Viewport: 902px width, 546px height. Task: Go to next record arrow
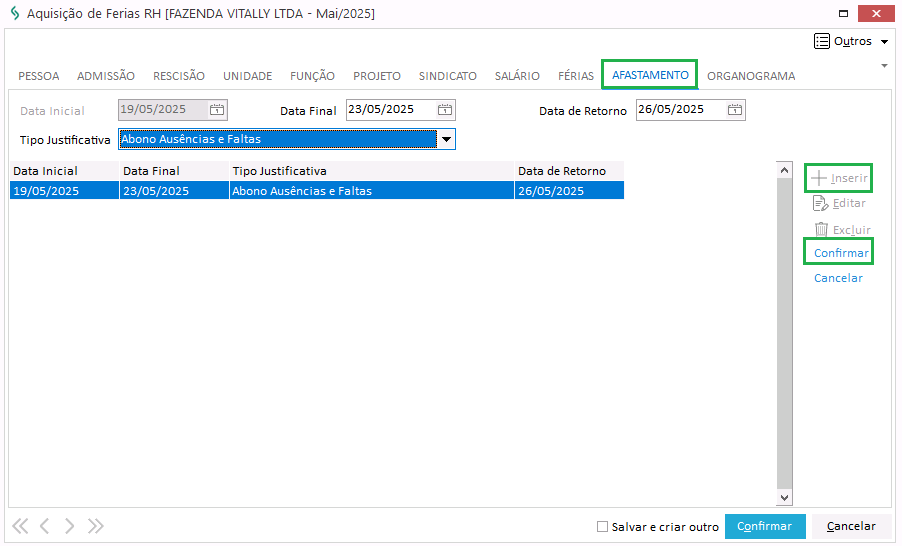click(x=70, y=526)
